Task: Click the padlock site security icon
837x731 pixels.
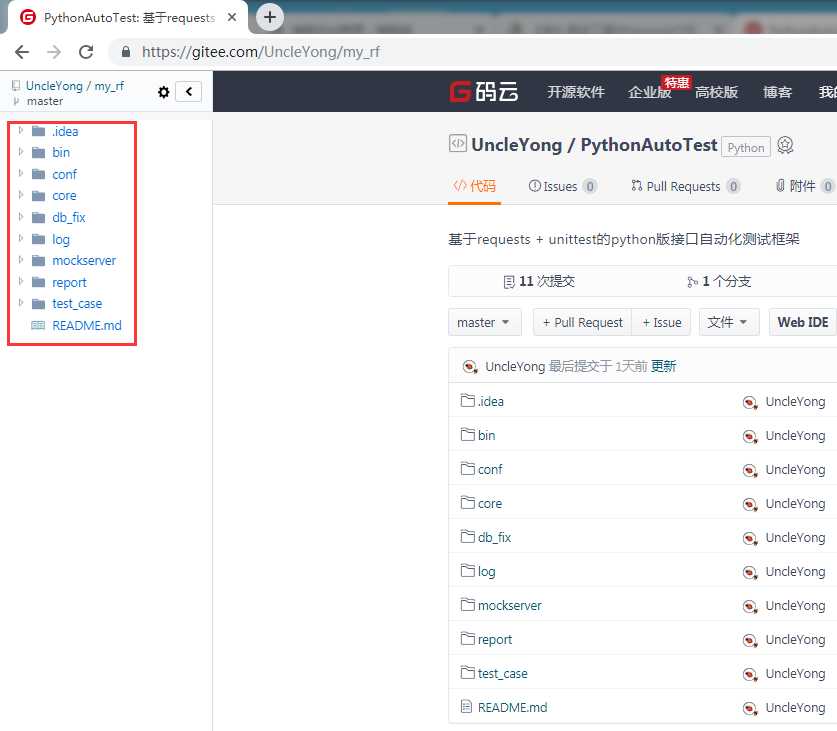Action: (x=126, y=52)
